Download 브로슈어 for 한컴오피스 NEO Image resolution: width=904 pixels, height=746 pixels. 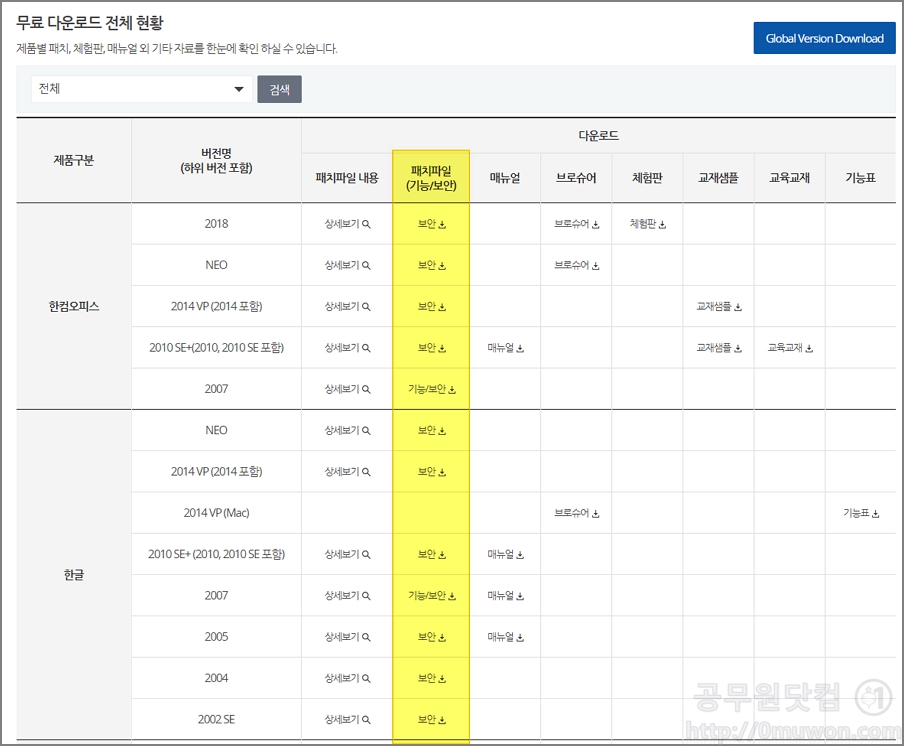click(x=577, y=265)
